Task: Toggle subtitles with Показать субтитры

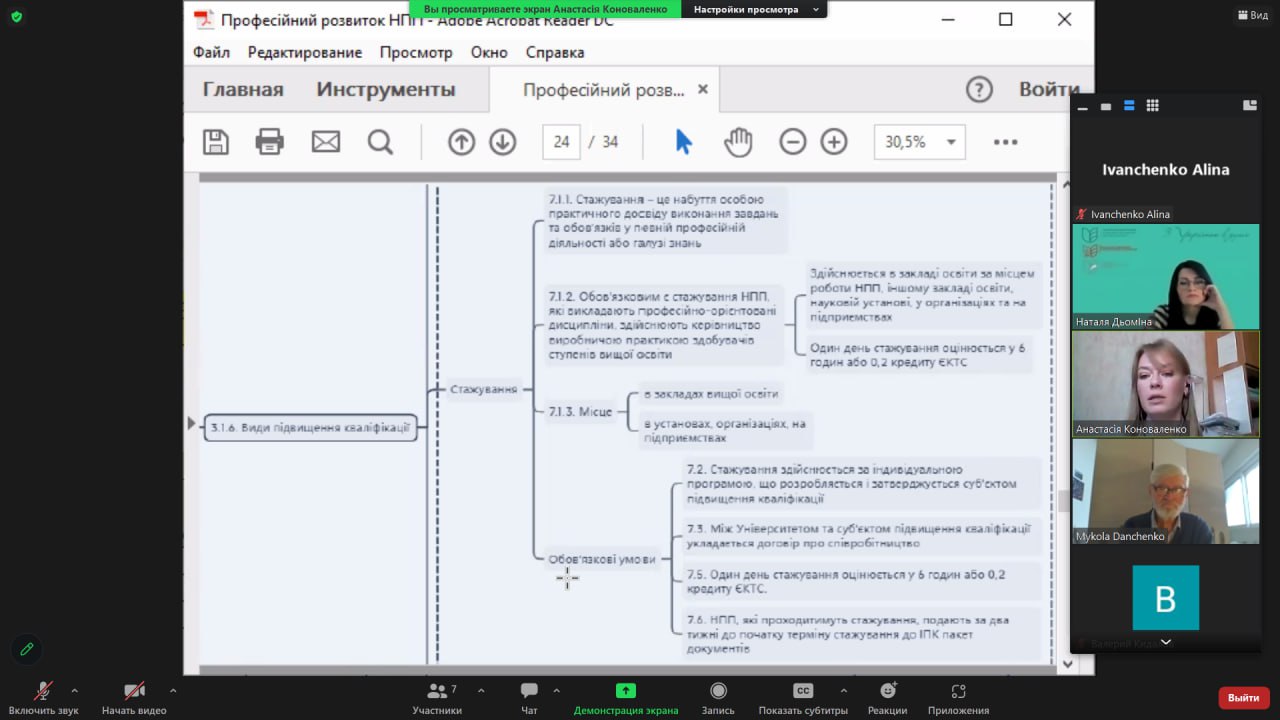Action: point(803,697)
